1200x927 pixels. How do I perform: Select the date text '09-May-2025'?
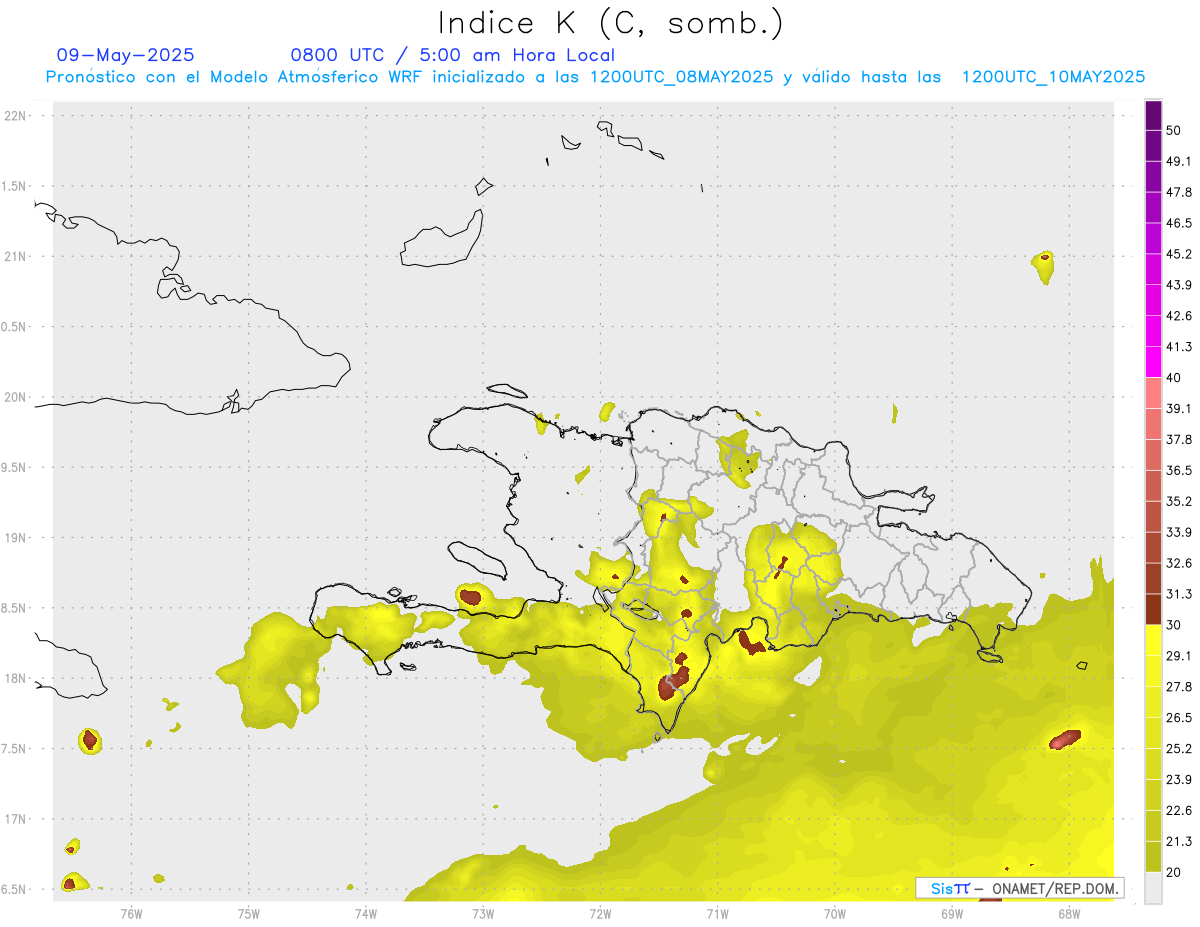(x=125, y=55)
